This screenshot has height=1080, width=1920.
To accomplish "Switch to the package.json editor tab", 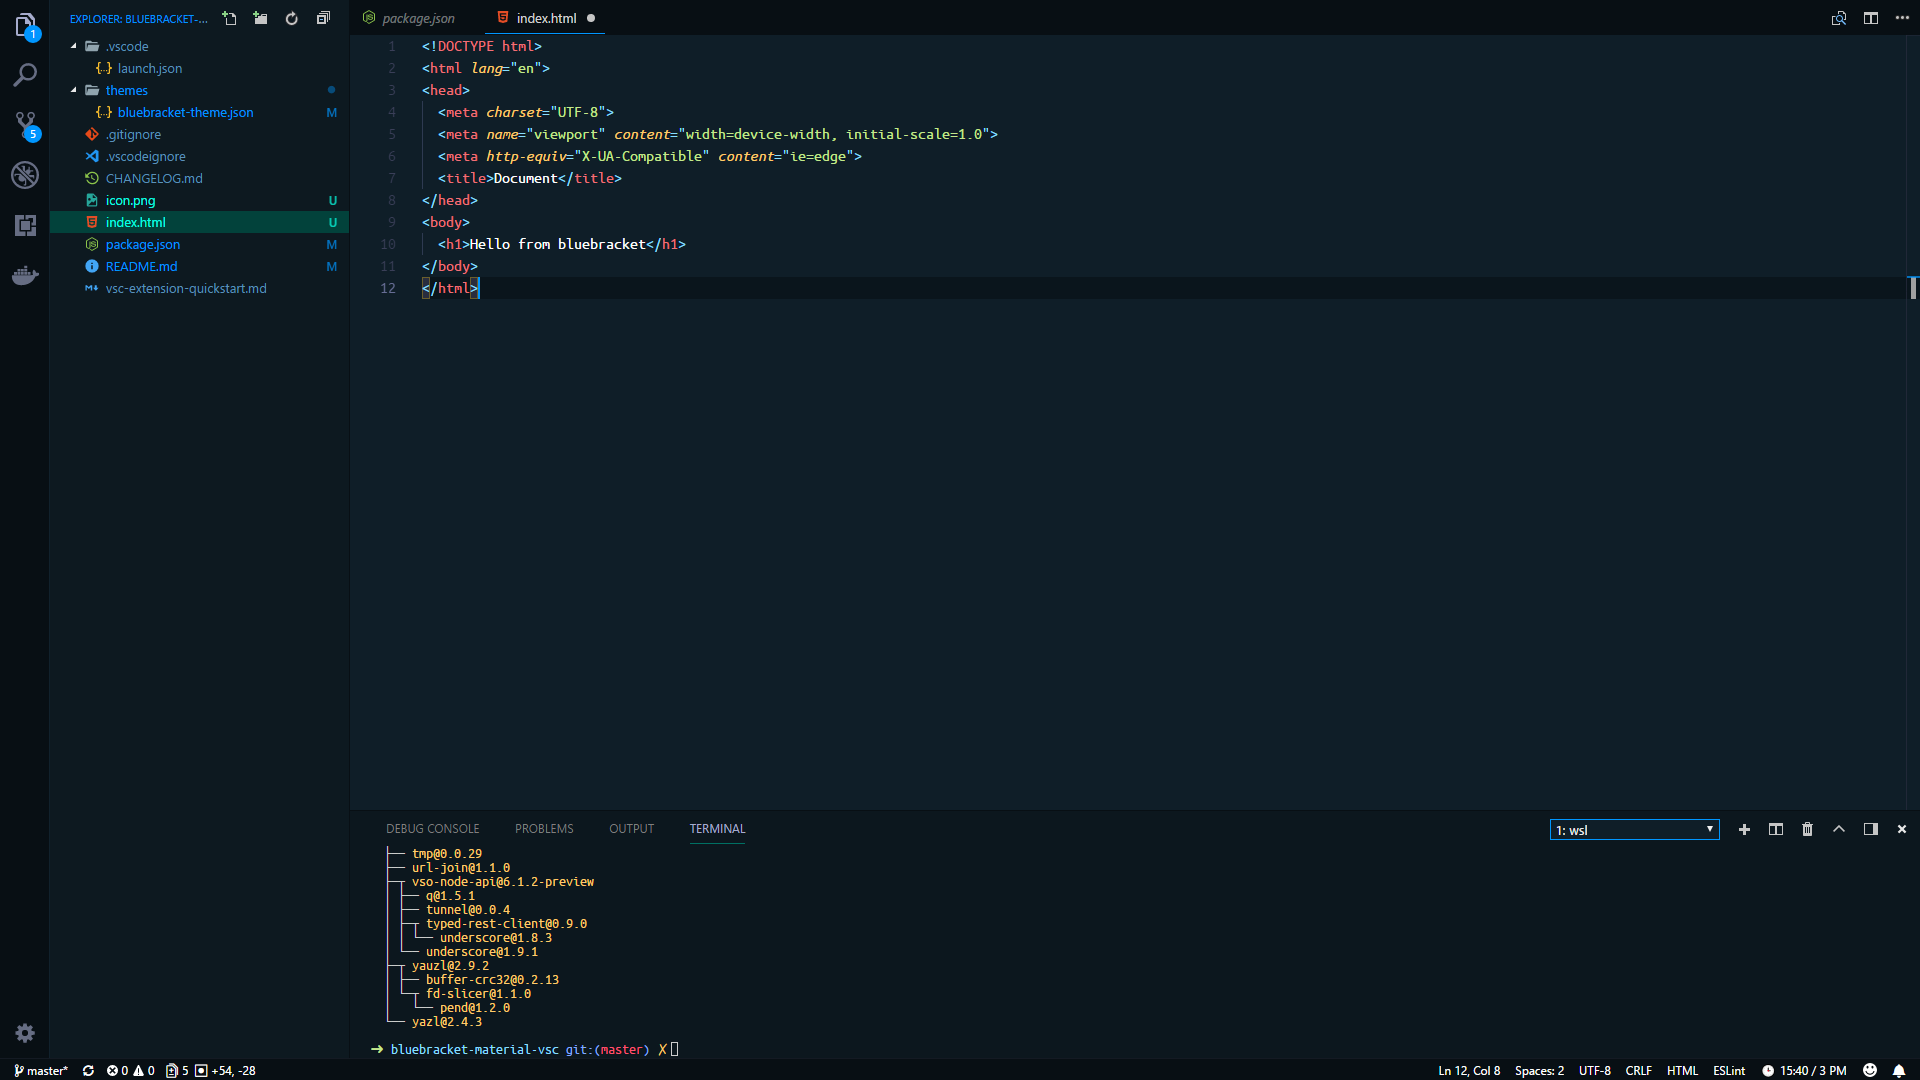I will (417, 18).
